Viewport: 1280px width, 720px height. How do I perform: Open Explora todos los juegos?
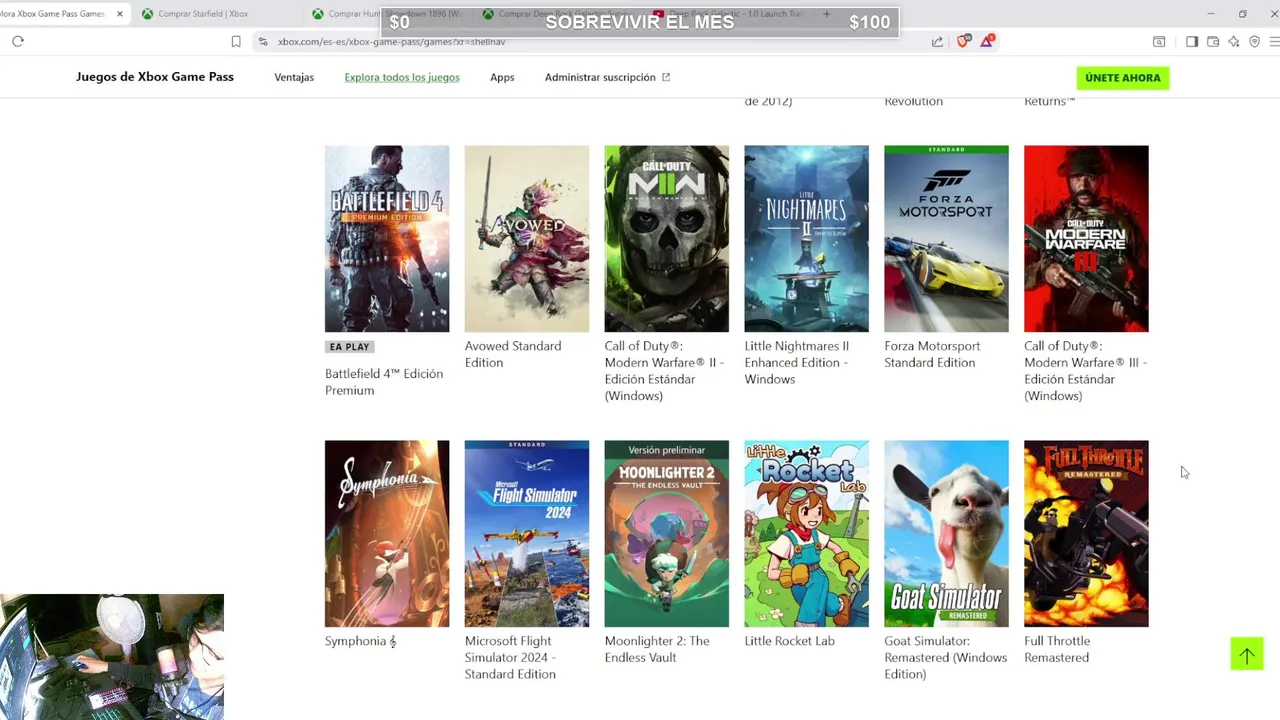point(402,77)
